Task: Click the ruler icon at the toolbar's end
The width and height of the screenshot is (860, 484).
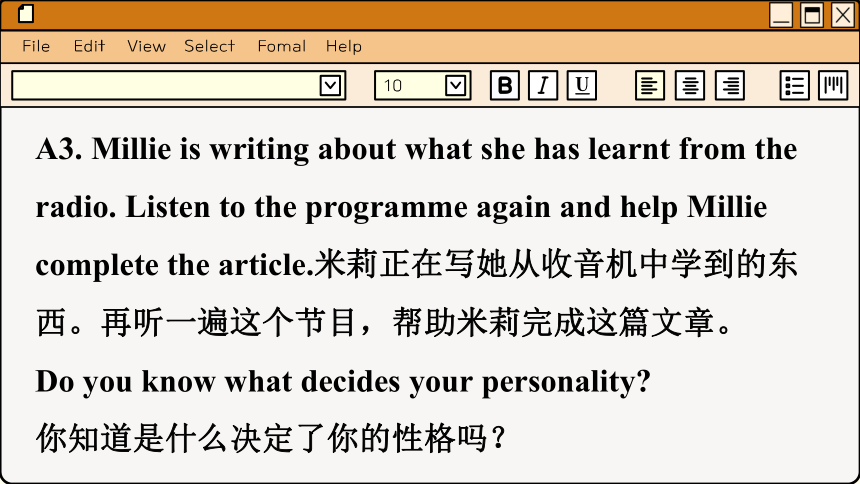Action: pyautogui.click(x=833, y=85)
